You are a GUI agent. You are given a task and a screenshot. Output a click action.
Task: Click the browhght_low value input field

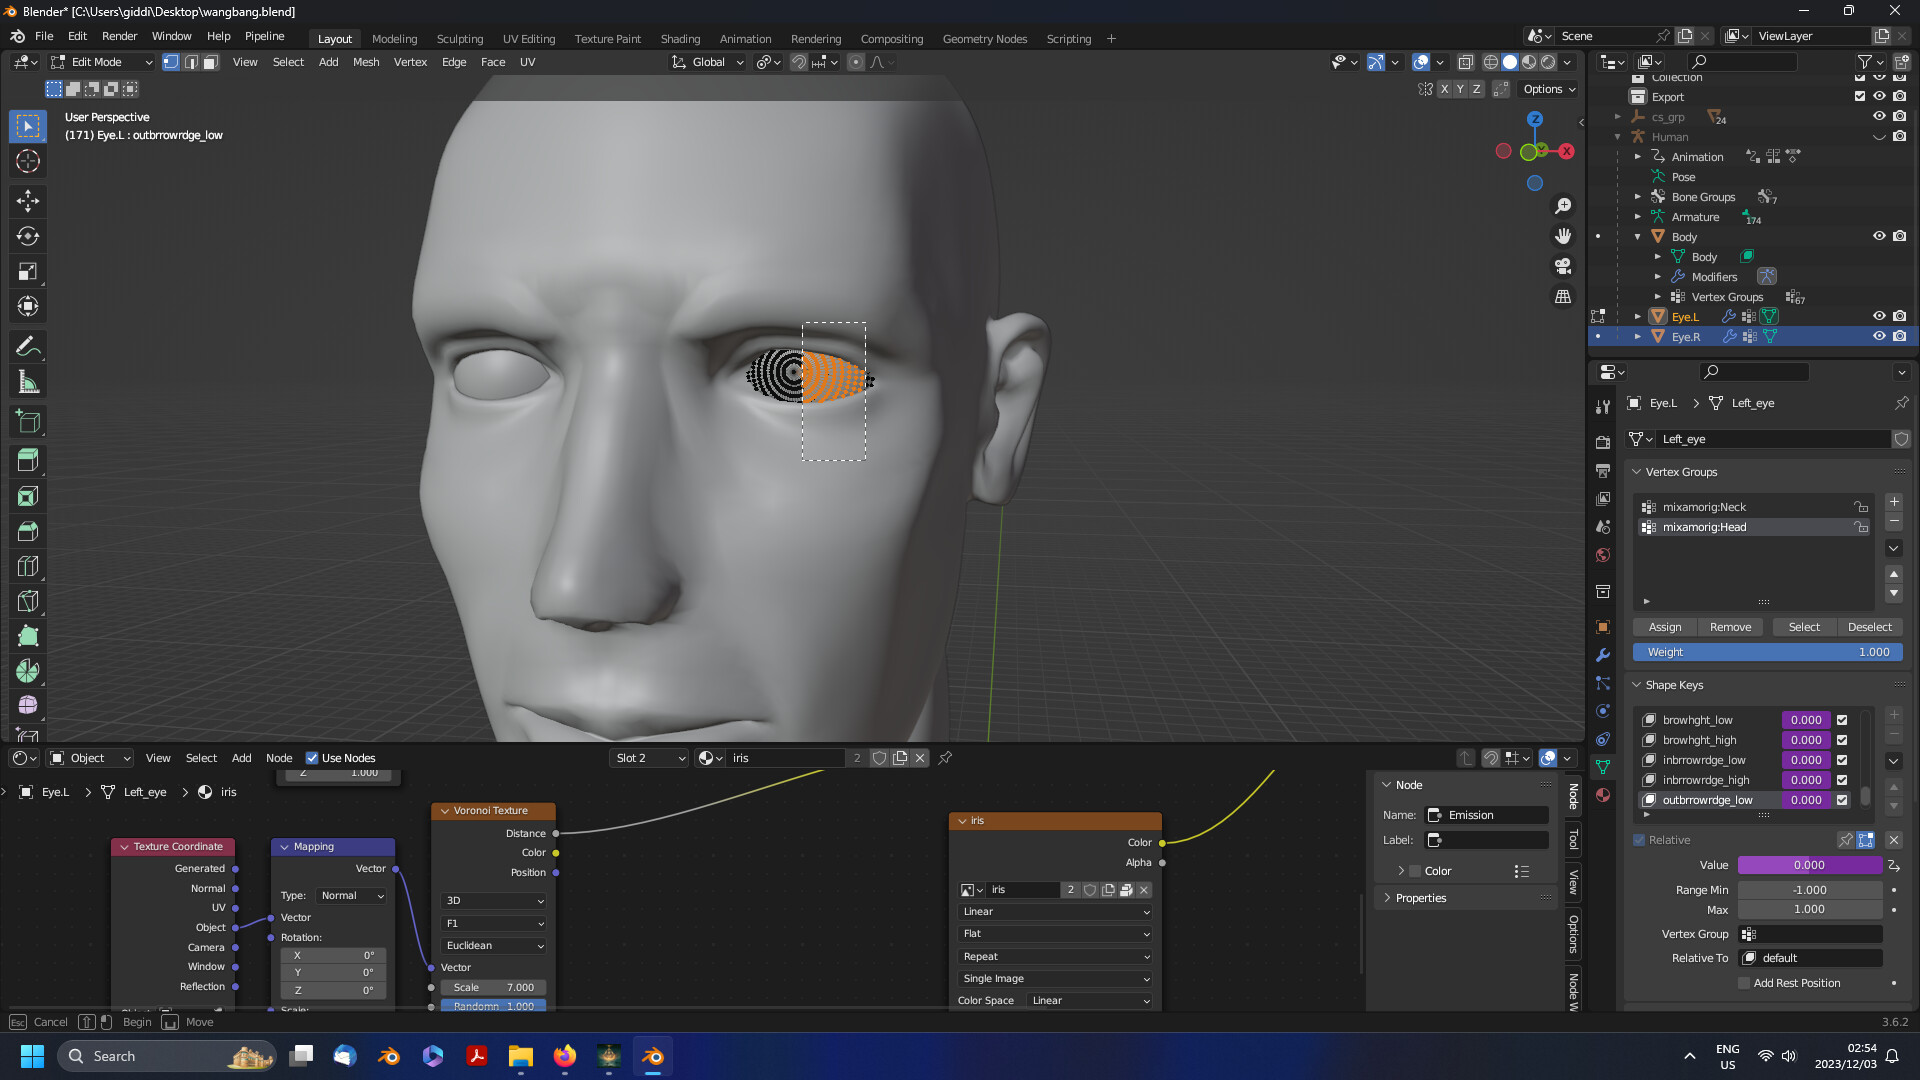[1805, 719]
